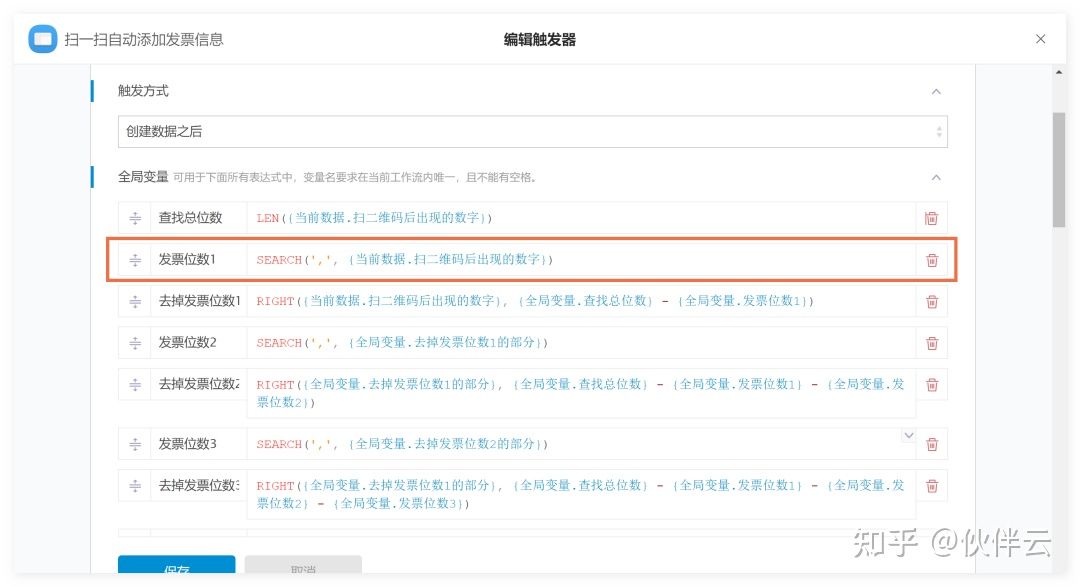
Task: Edit the SEARCH expression of 发票位数1
Action: point(581,260)
